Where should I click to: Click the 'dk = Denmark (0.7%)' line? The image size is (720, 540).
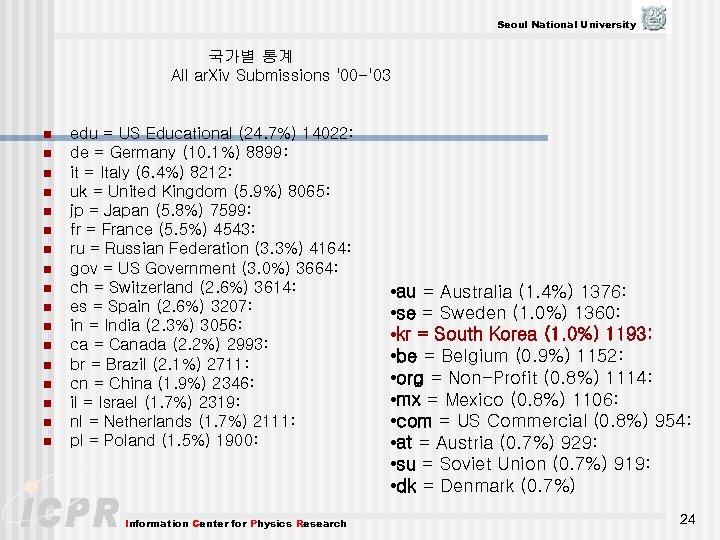[483, 485]
